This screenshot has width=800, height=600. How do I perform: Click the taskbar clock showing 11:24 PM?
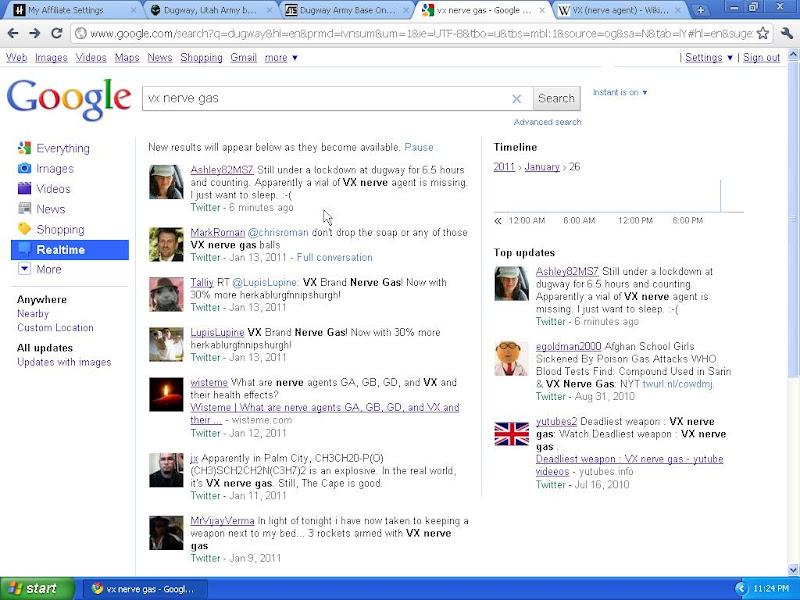click(771, 589)
